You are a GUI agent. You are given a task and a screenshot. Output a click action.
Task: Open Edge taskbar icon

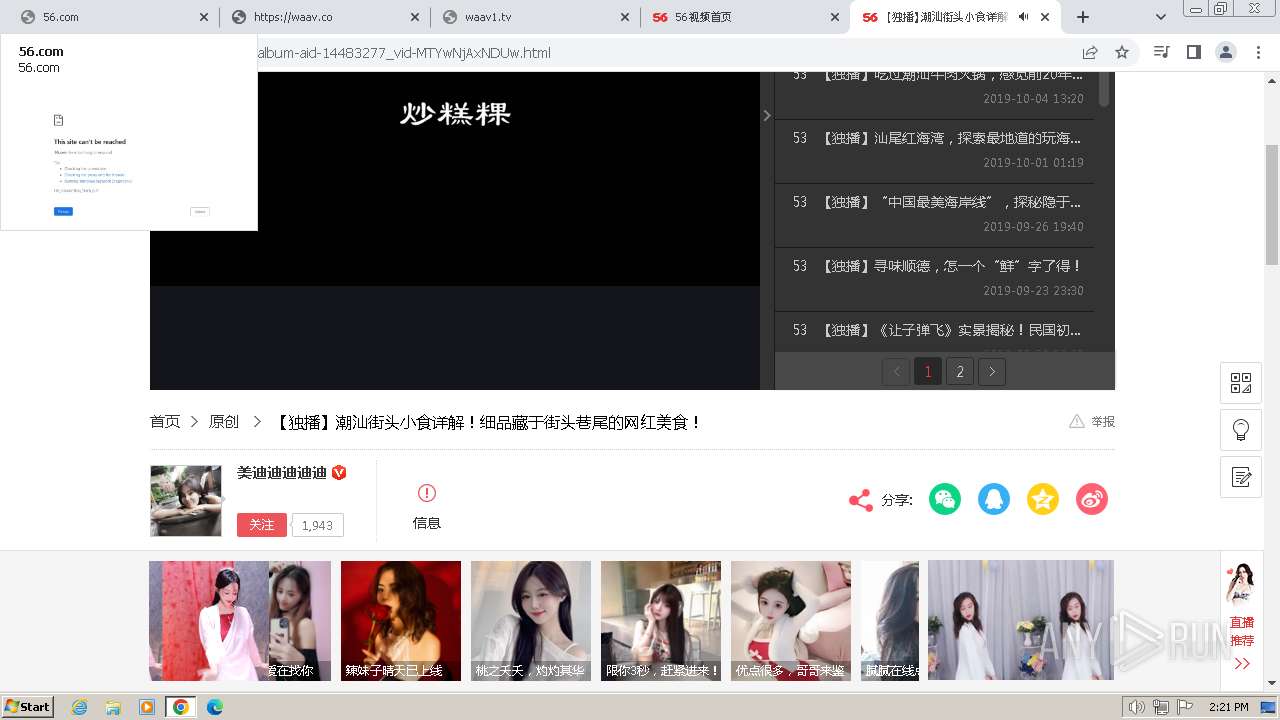click(215, 707)
